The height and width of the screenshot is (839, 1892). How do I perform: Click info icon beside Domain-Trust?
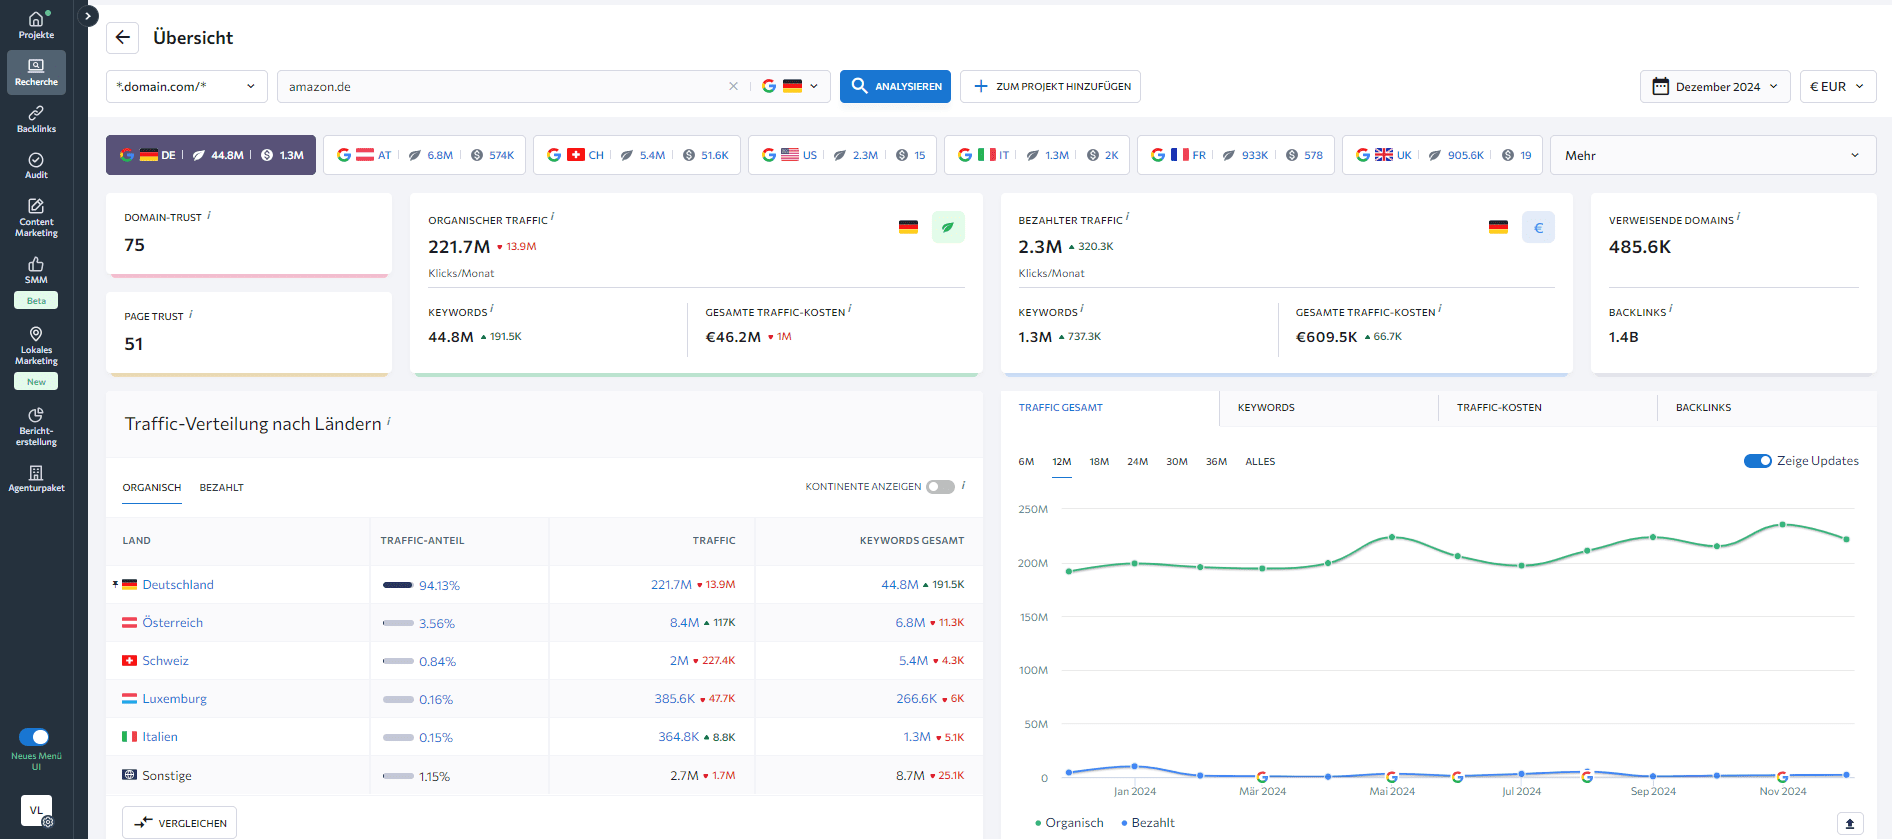(209, 215)
